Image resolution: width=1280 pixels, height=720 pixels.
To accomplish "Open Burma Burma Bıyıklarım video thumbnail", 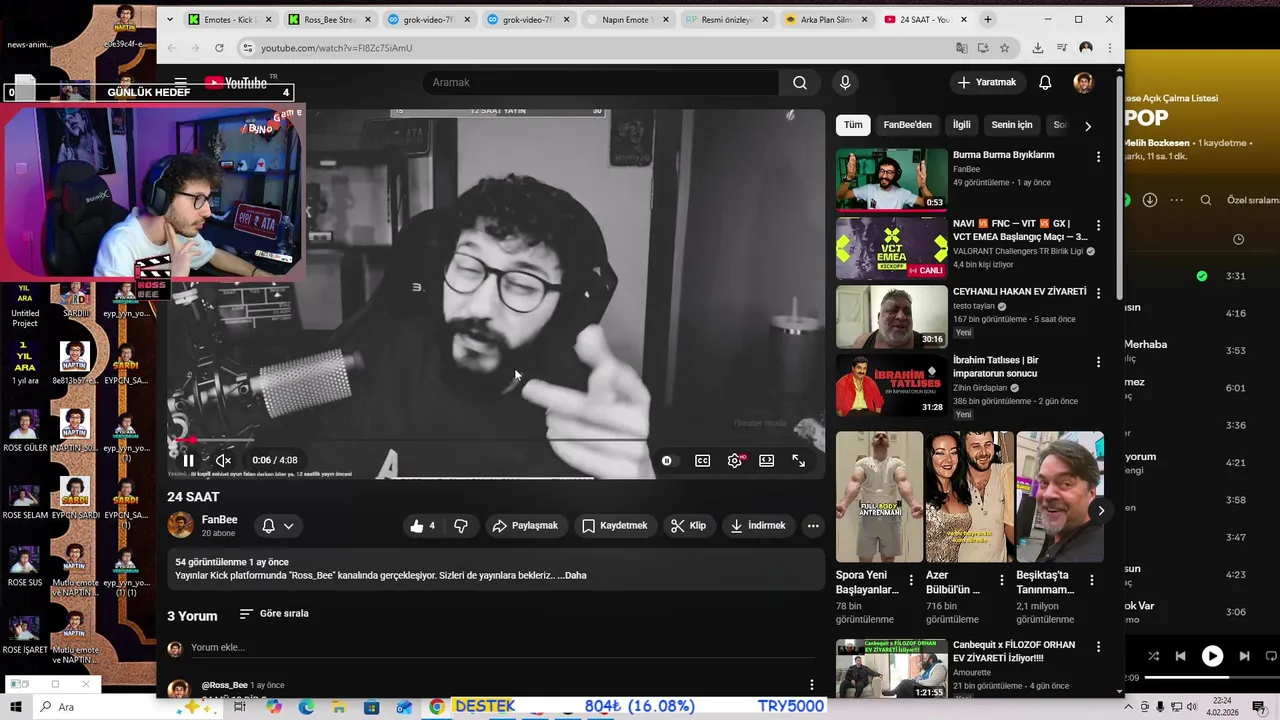I will coord(892,180).
